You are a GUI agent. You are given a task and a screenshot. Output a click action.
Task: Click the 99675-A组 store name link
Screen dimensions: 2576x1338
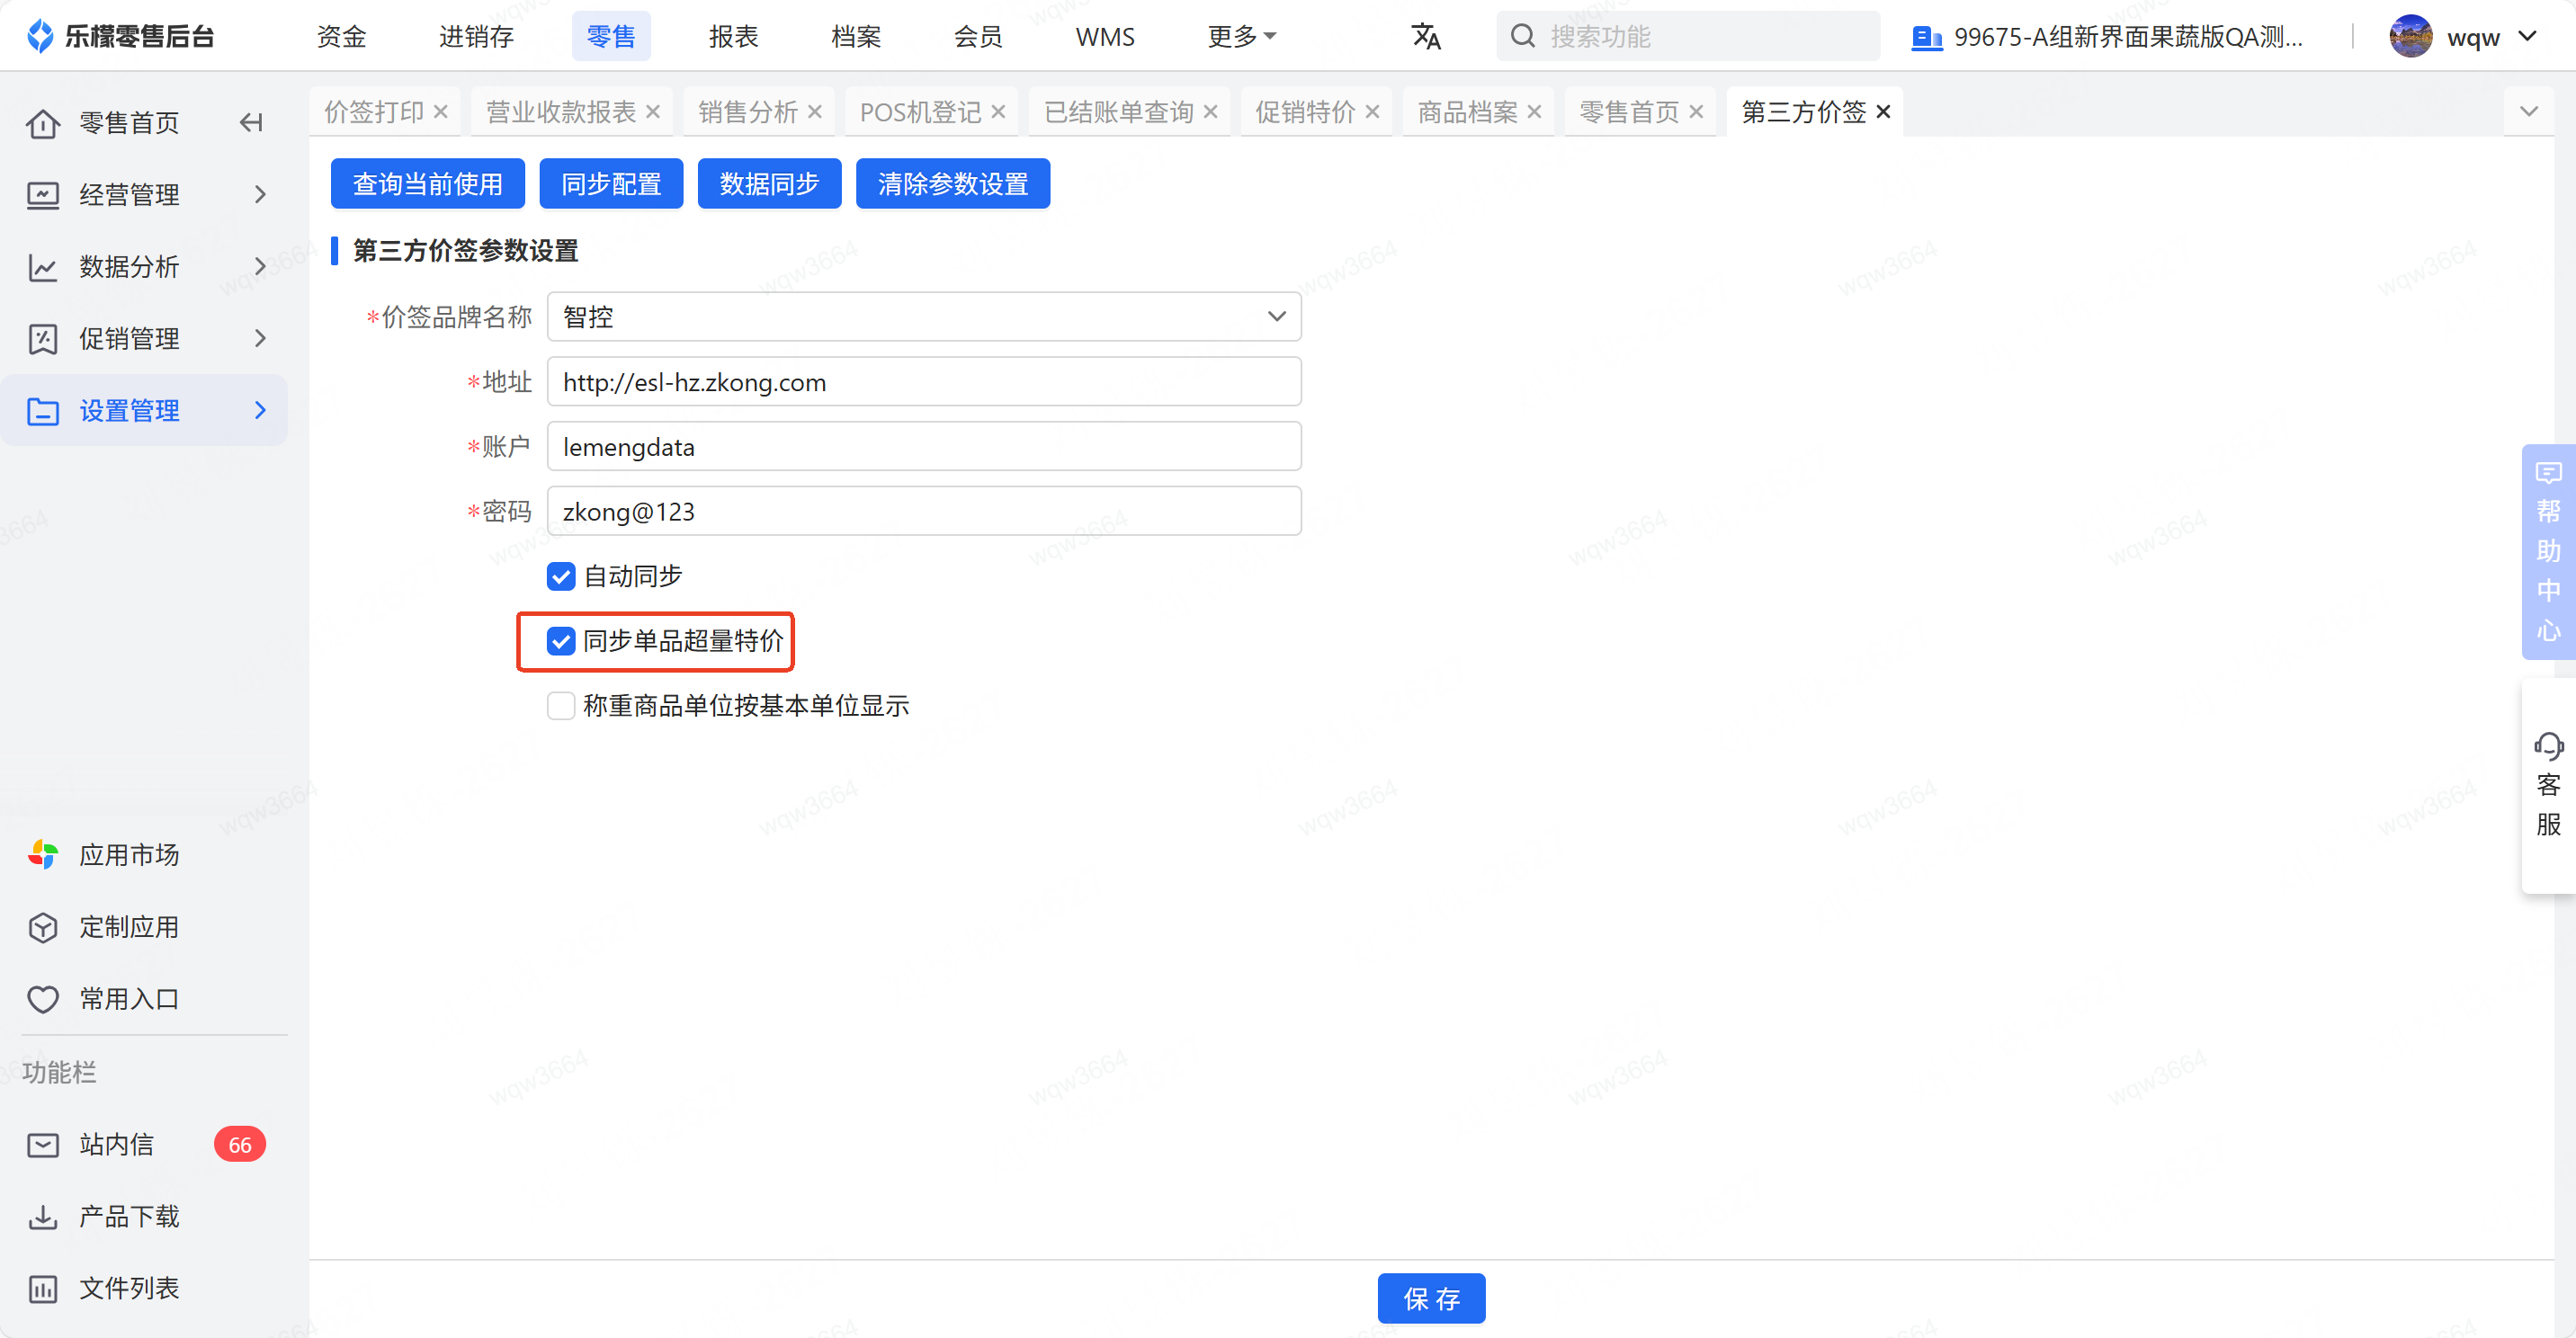(x=2128, y=38)
